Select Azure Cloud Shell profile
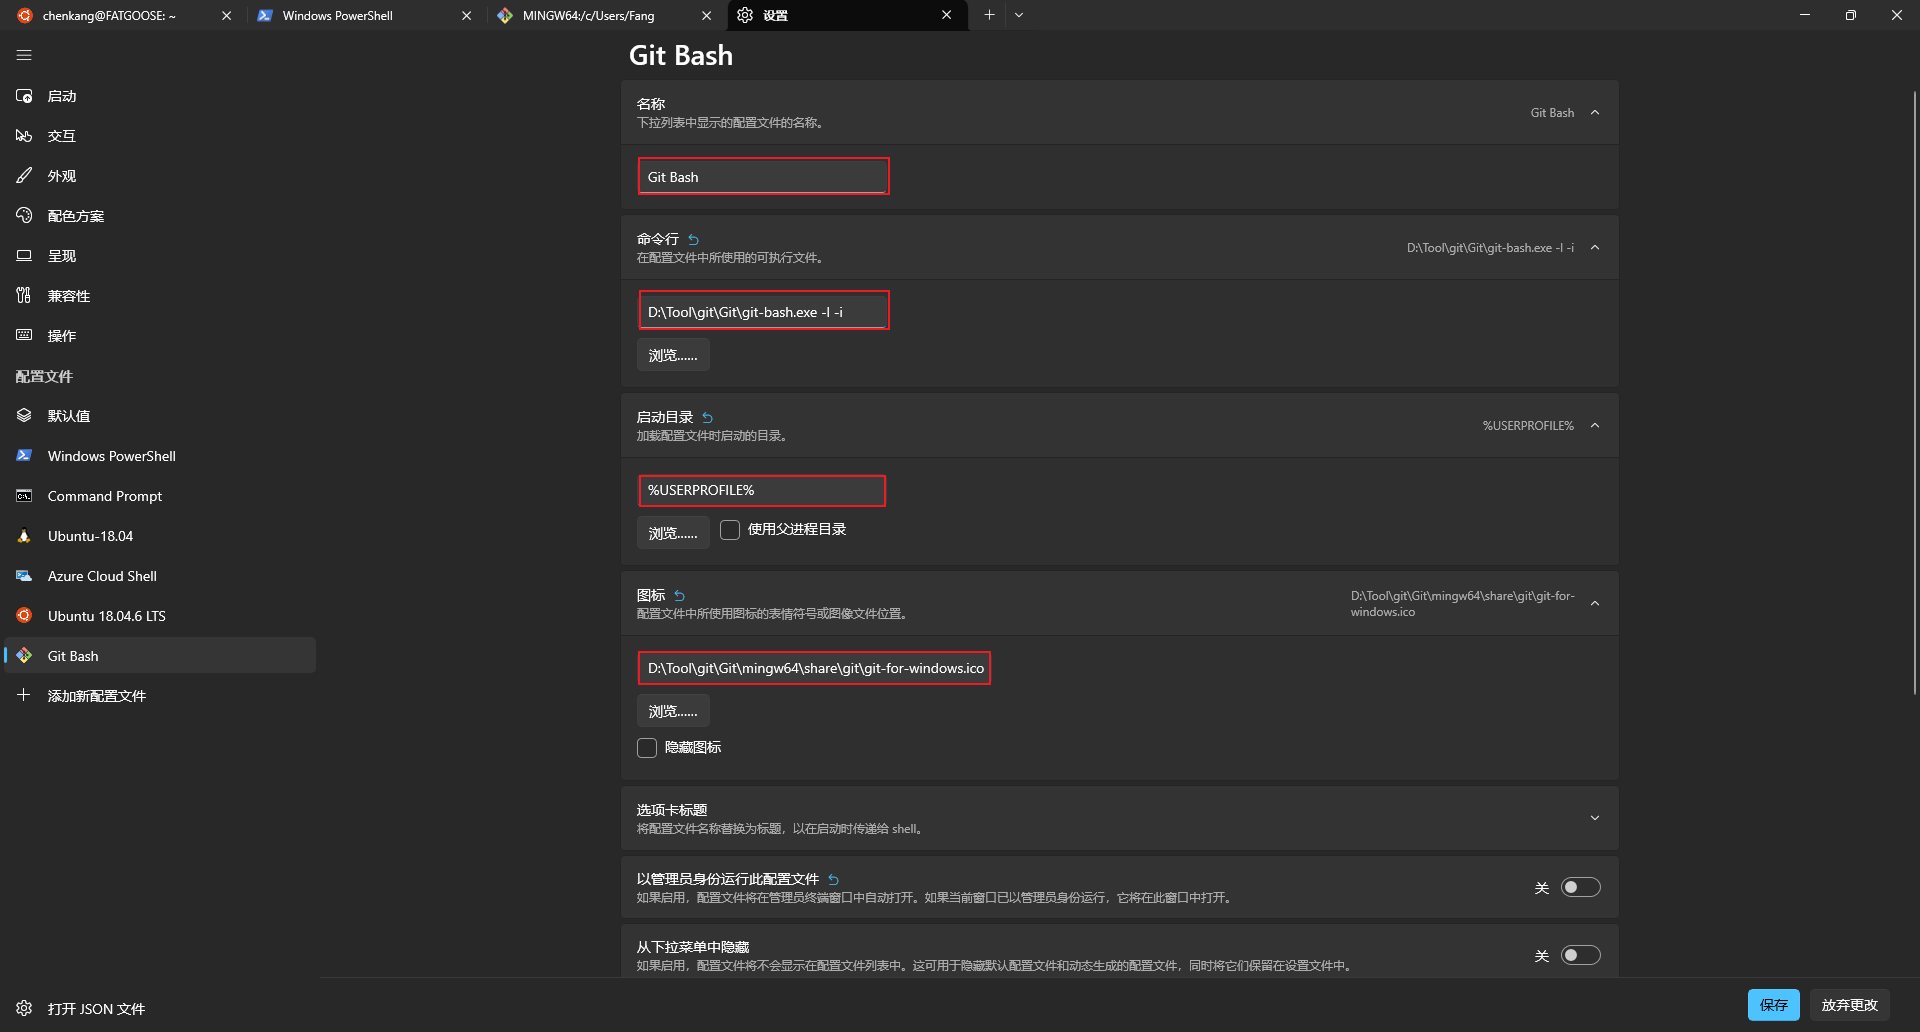This screenshot has width=1920, height=1032. 160,576
